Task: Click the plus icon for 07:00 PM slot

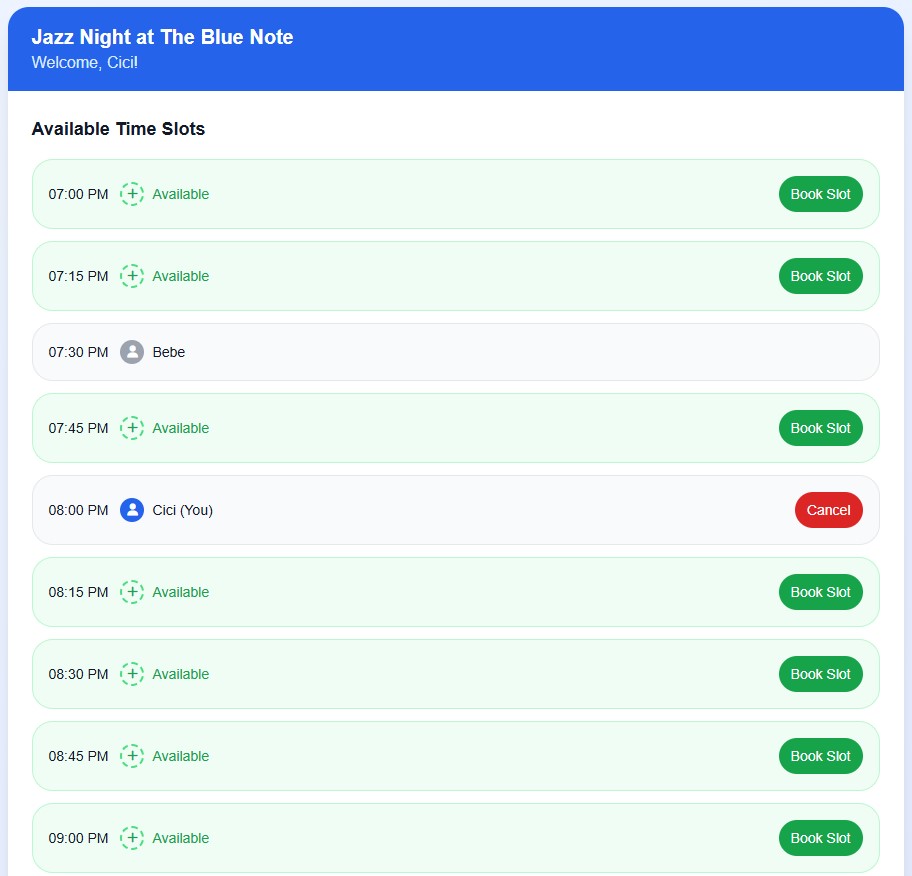Action: pos(132,194)
